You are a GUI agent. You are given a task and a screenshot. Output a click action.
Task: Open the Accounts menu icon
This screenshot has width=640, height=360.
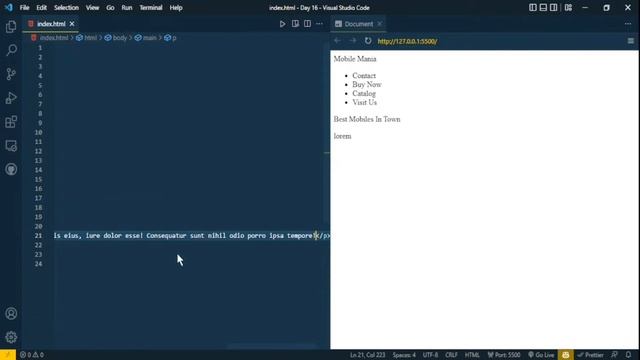pyautogui.click(x=11, y=313)
